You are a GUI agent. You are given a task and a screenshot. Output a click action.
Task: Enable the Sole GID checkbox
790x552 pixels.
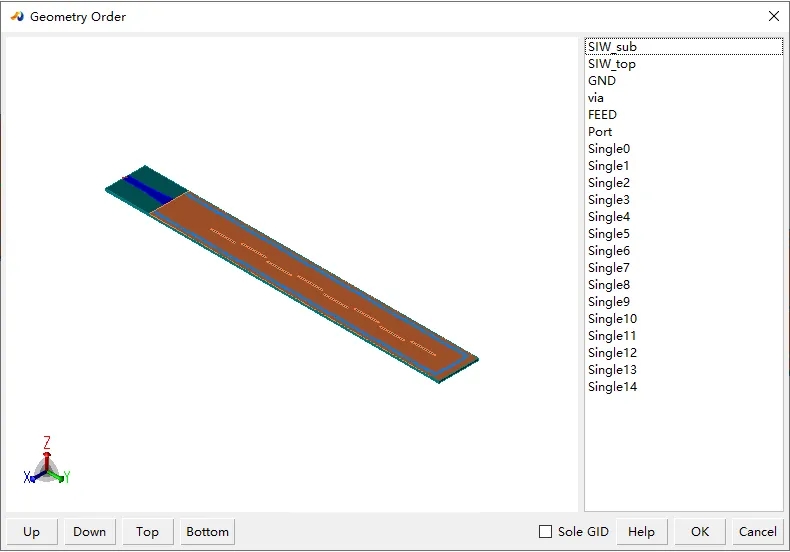[545, 531]
